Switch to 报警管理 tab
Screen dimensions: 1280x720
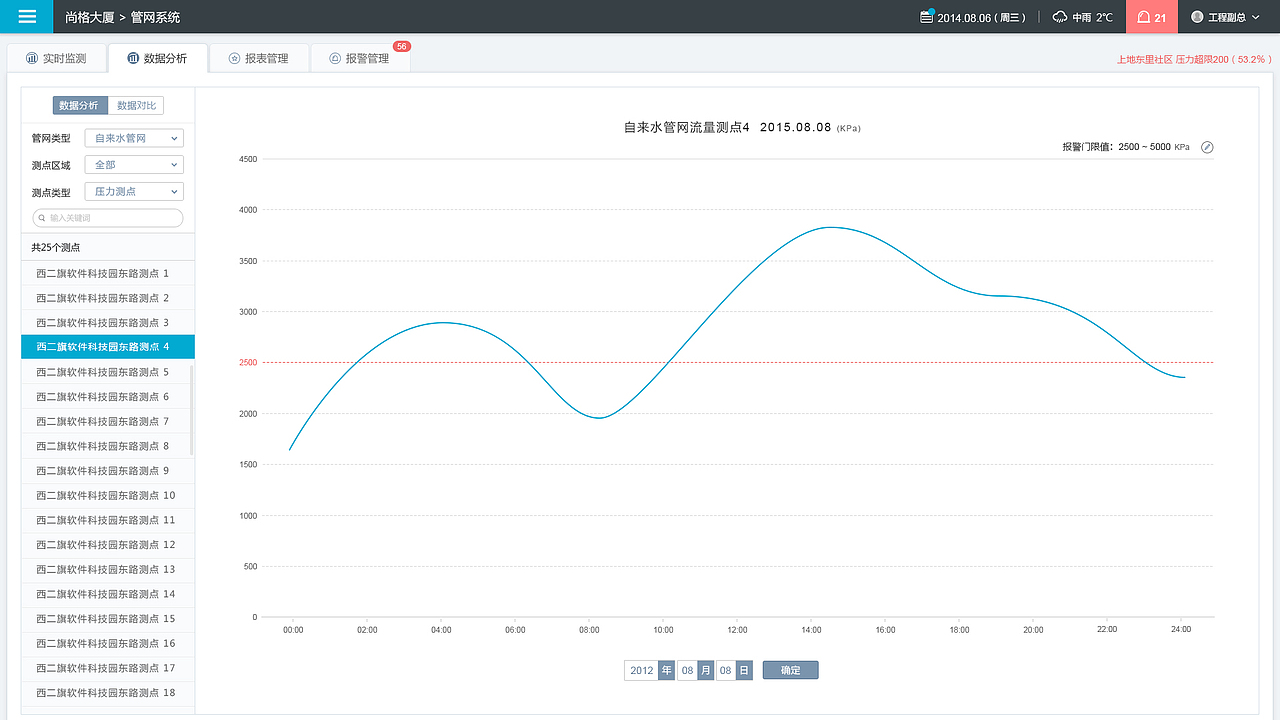pos(360,59)
